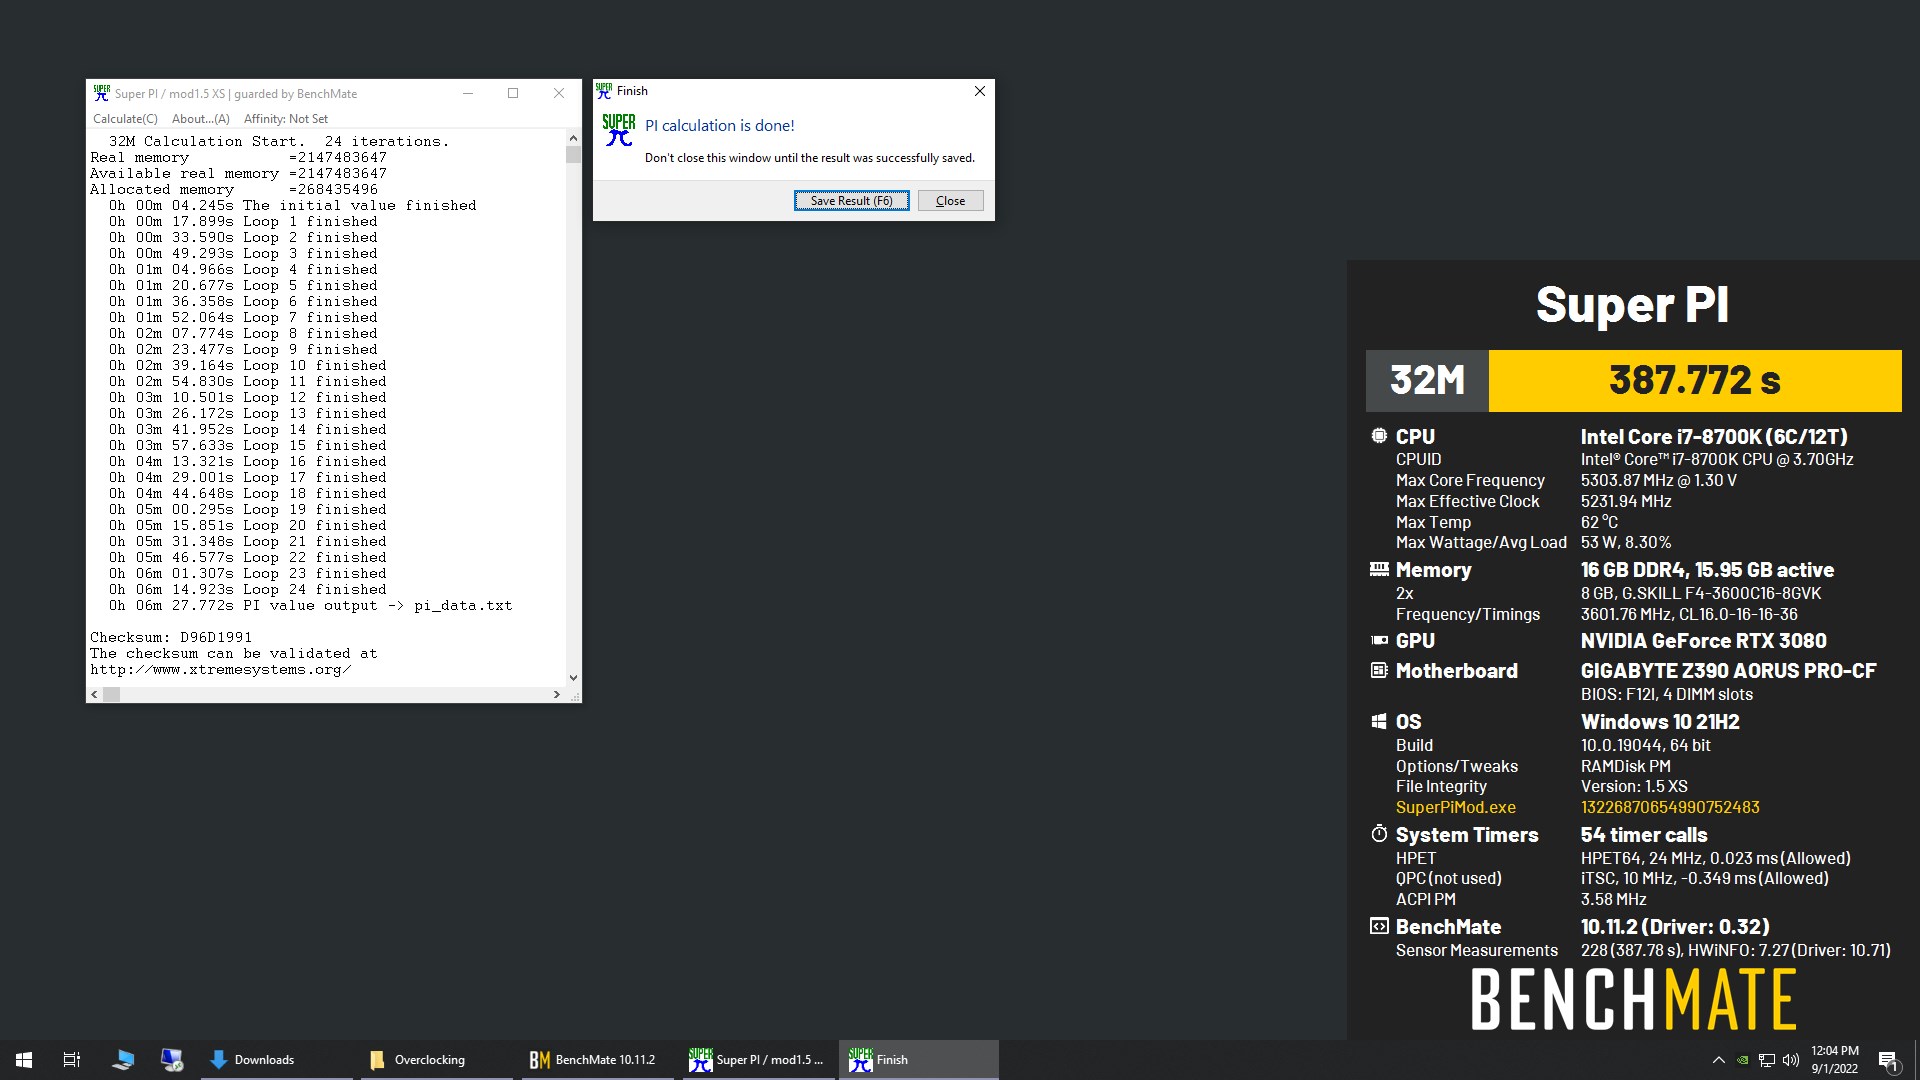Click the 32M label in result panel
Image resolution: width=1920 pixels, height=1080 pixels.
(x=1427, y=381)
